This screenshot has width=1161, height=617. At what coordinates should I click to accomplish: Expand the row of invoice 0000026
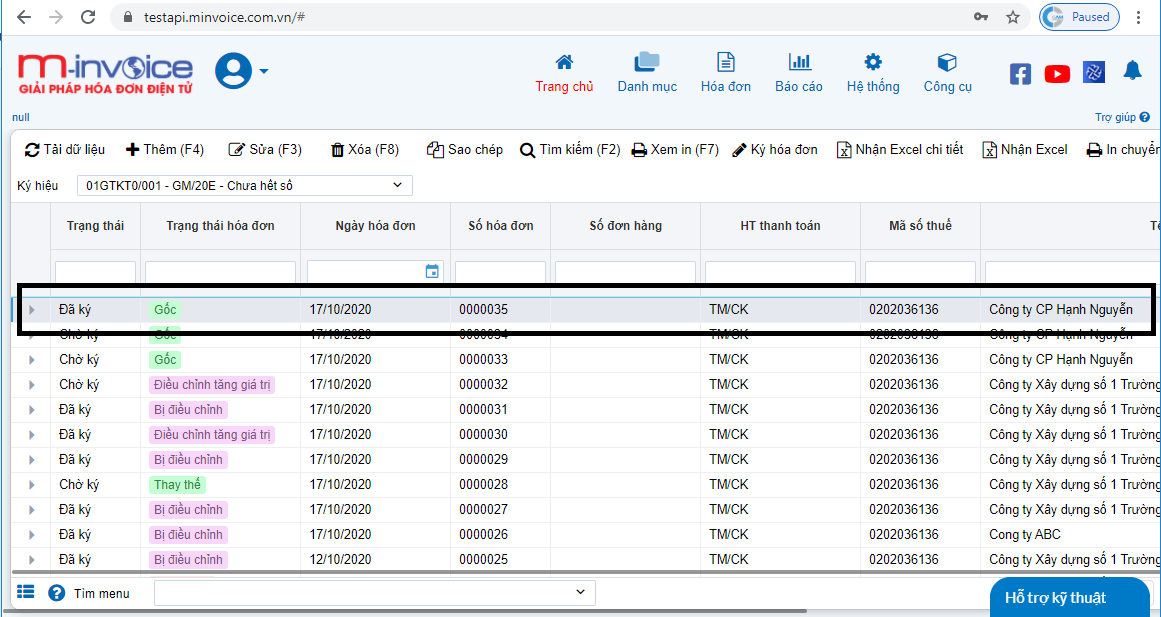[x=32, y=535]
